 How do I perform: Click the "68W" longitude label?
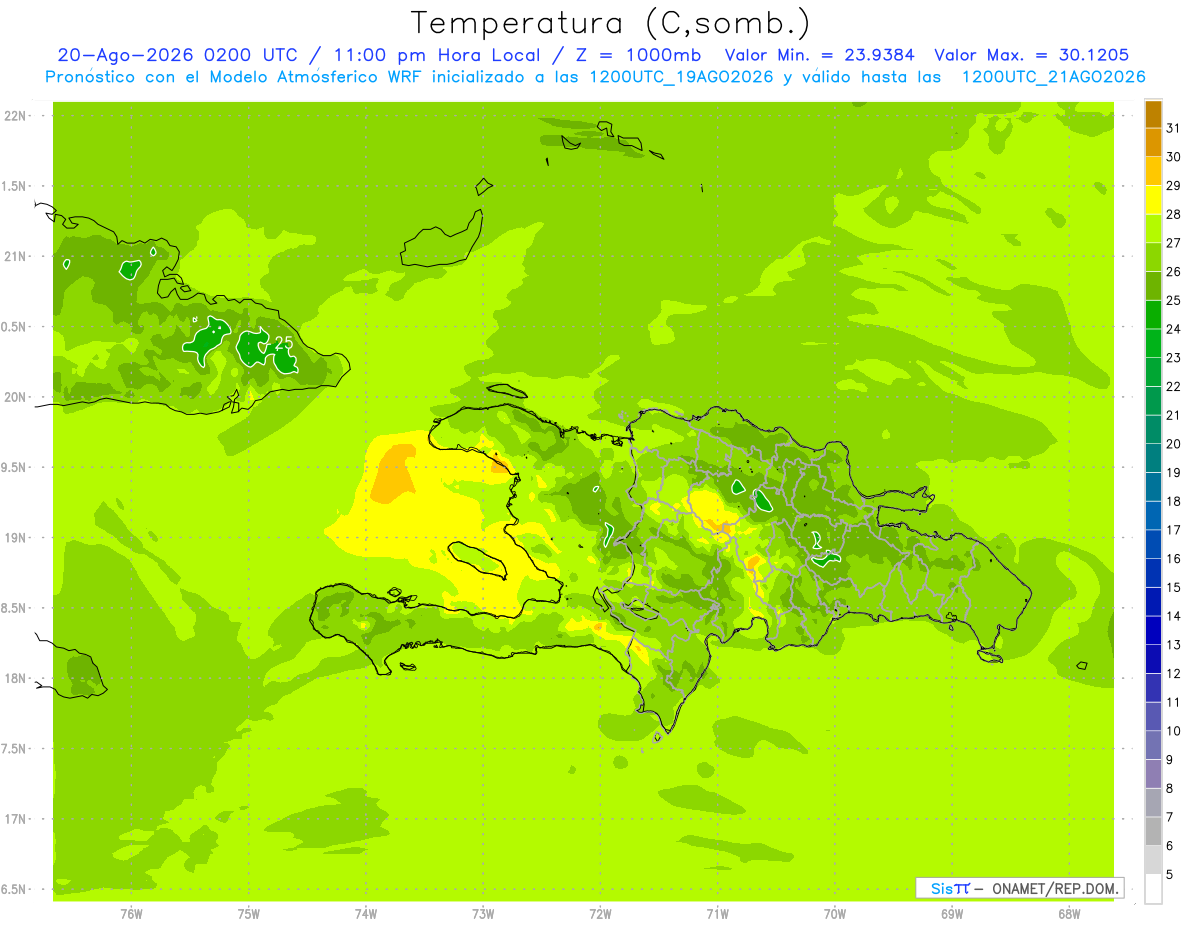point(1069,914)
